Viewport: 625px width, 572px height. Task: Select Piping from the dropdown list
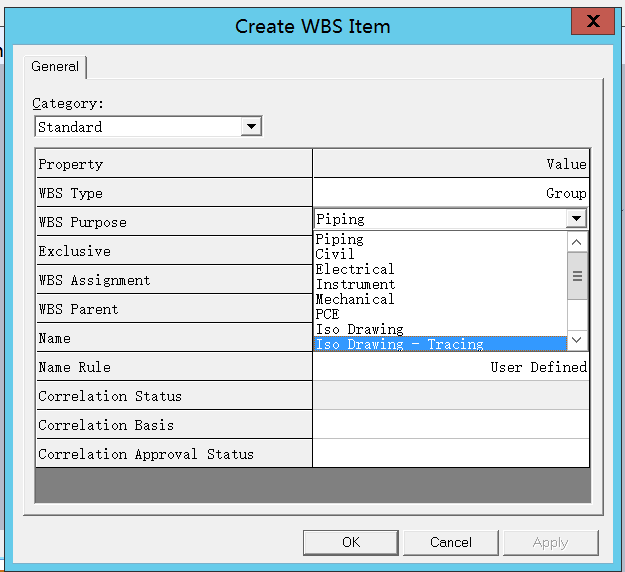pyautogui.click(x=440, y=239)
